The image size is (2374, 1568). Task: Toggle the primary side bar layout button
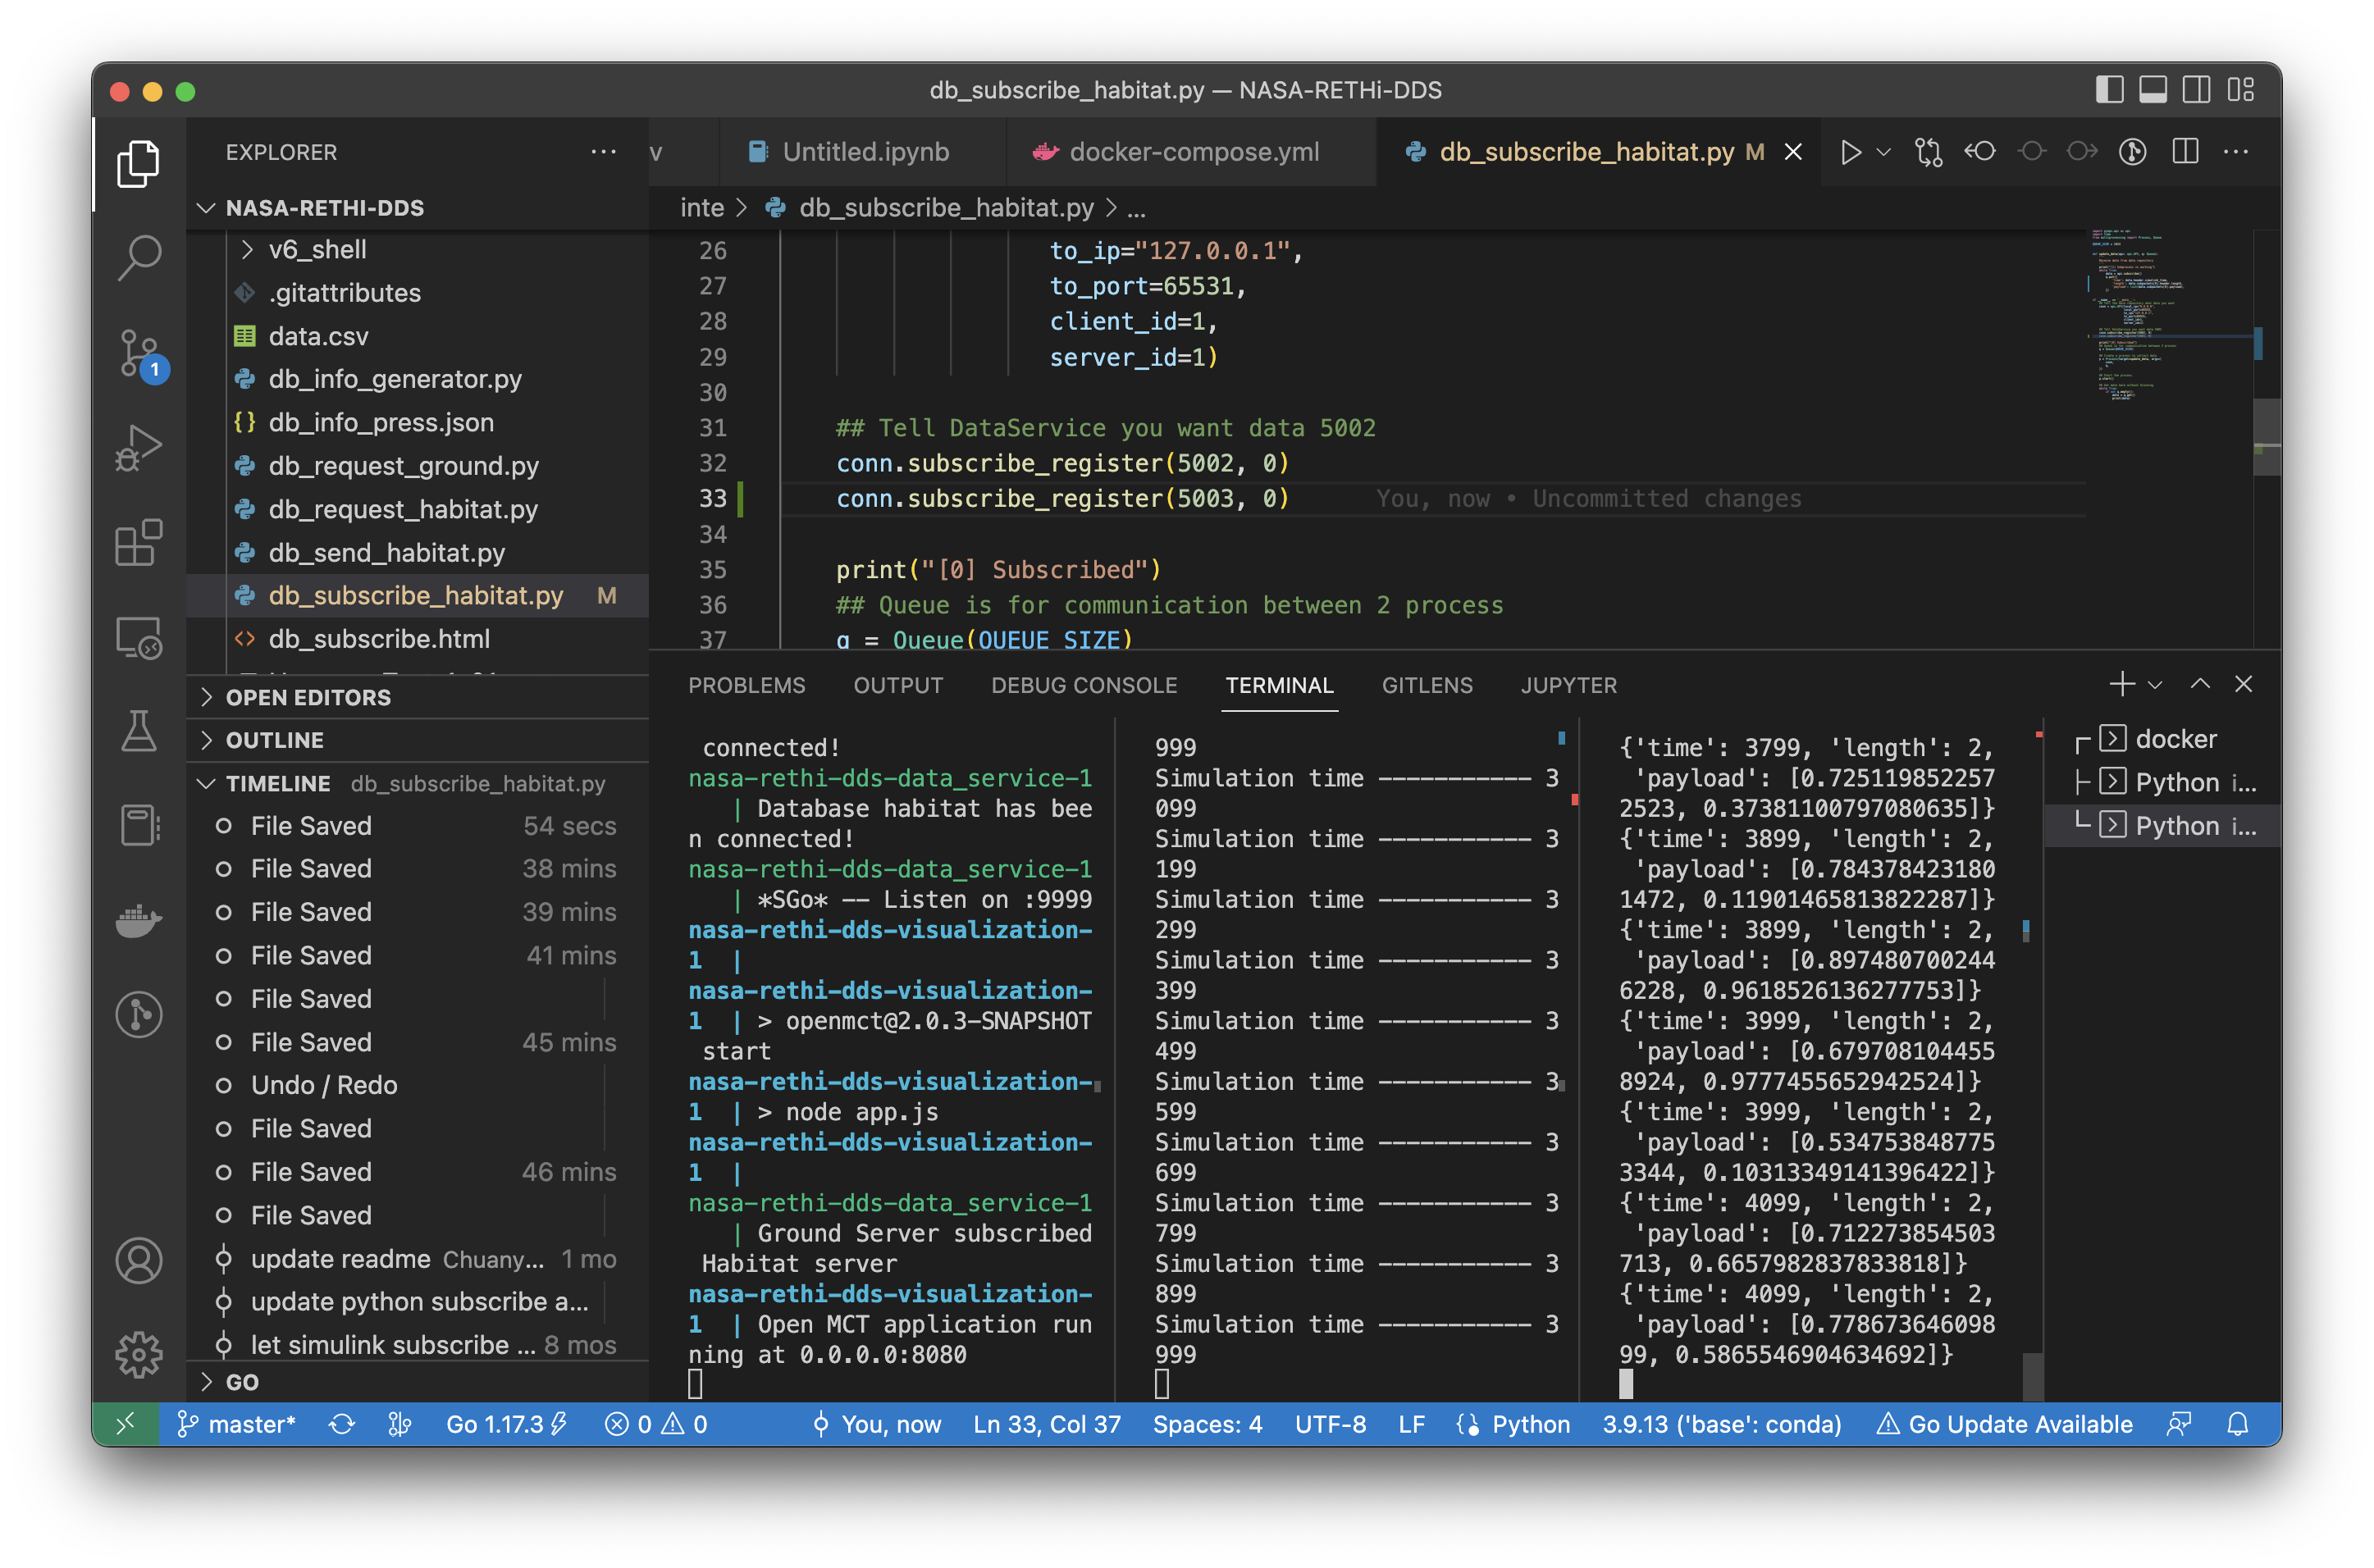click(2109, 90)
